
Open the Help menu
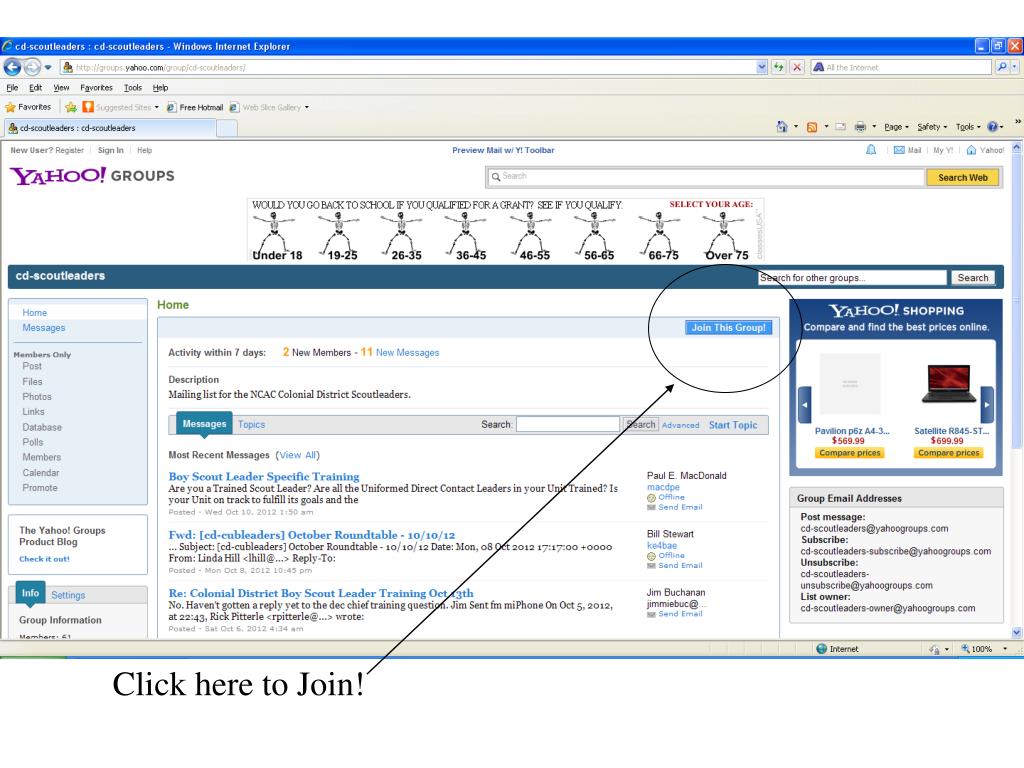161,88
